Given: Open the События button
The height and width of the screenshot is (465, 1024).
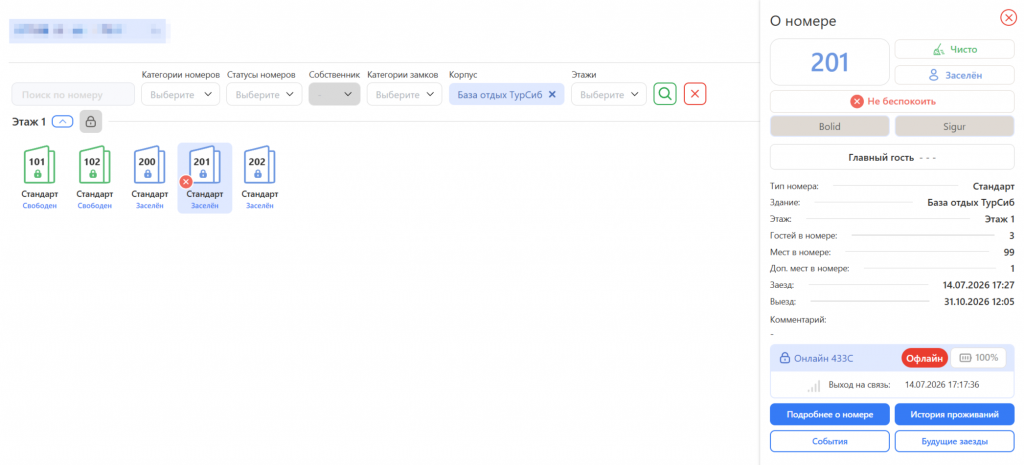Looking at the screenshot, I should [829, 441].
